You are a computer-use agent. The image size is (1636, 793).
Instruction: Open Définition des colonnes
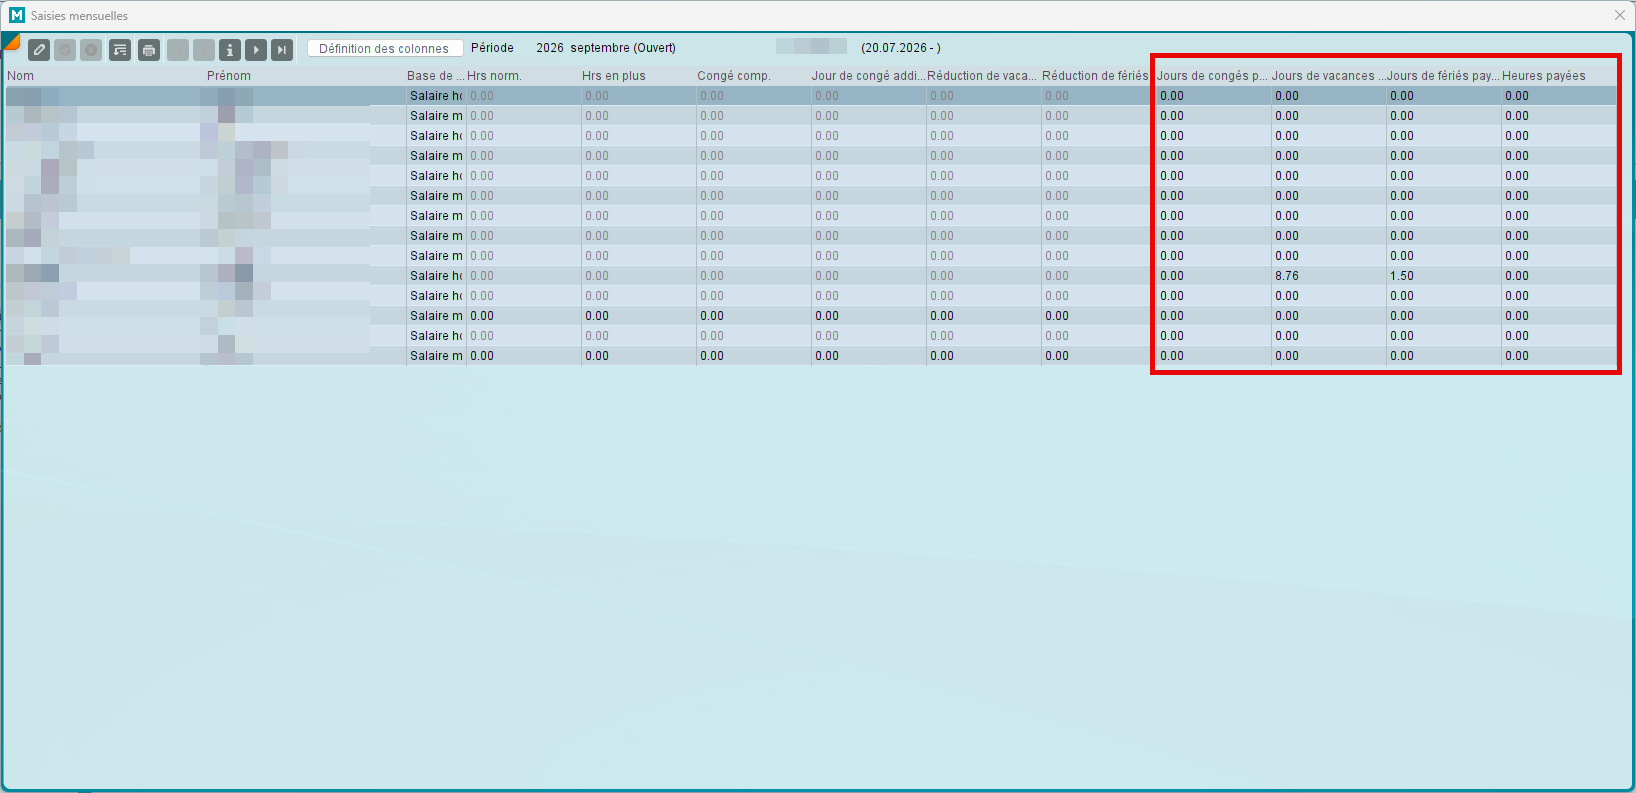pos(384,48)
